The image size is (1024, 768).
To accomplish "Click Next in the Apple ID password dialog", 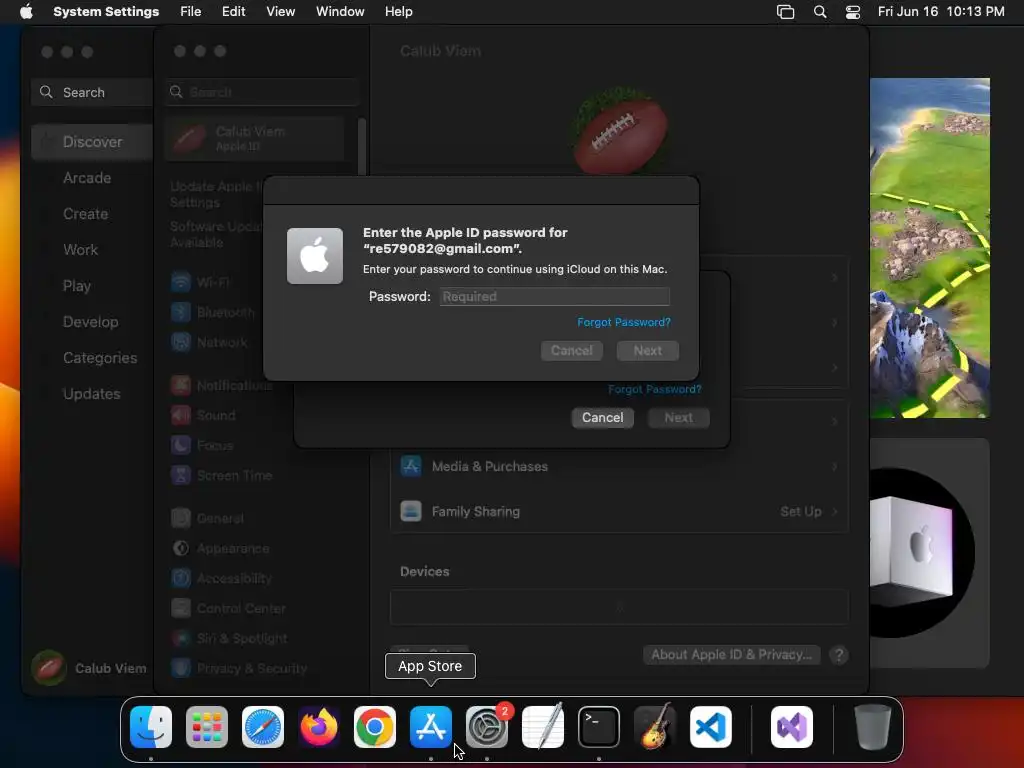I will (648, 351).
